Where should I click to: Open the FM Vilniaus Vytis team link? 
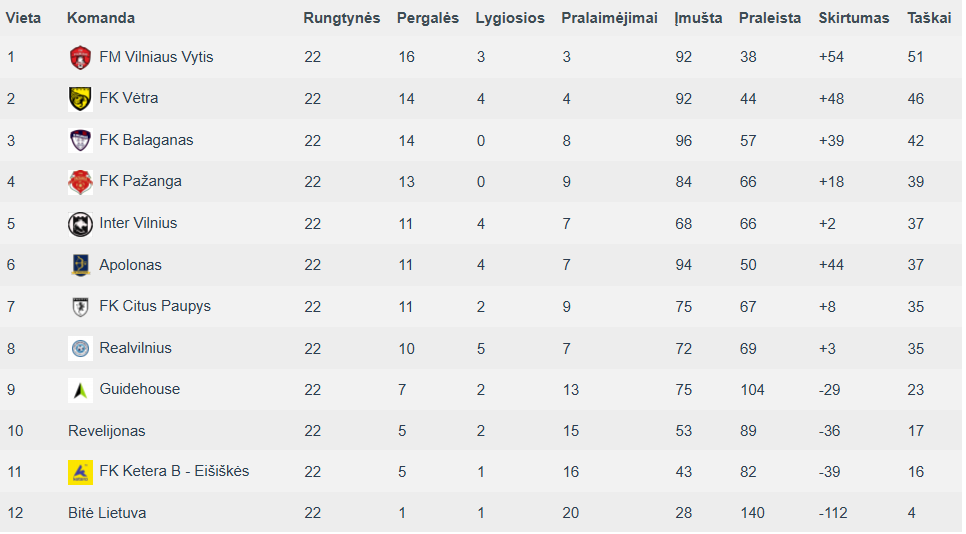pos(156,57)
